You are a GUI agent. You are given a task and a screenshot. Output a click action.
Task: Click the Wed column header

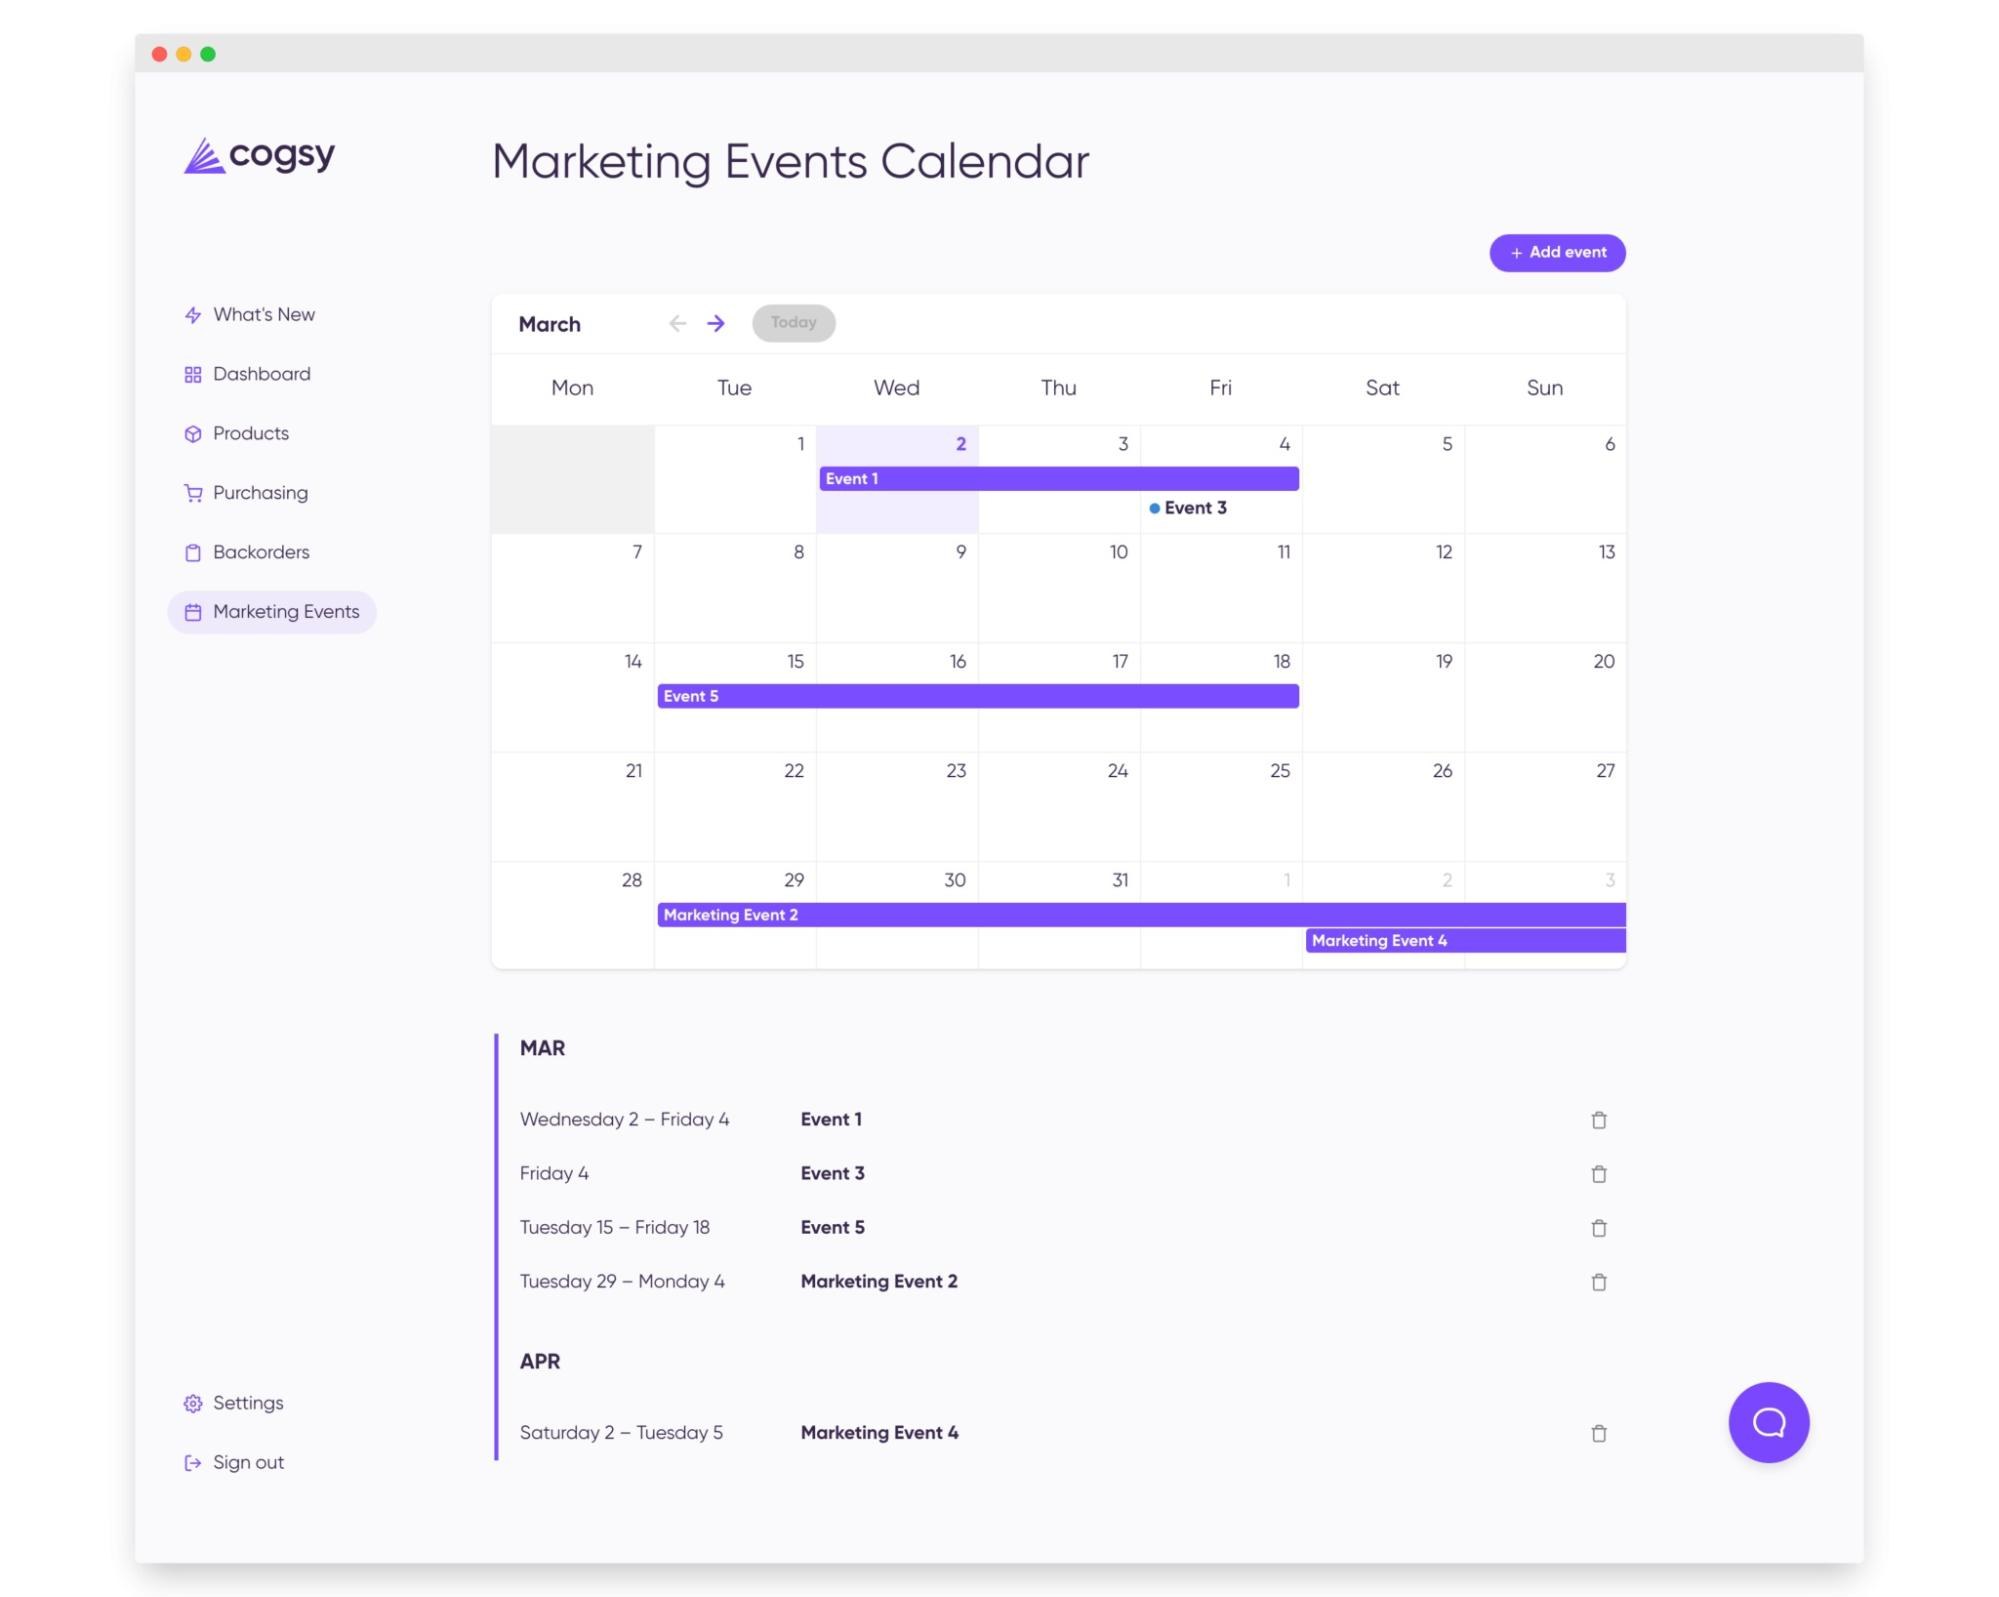[897, 388]
